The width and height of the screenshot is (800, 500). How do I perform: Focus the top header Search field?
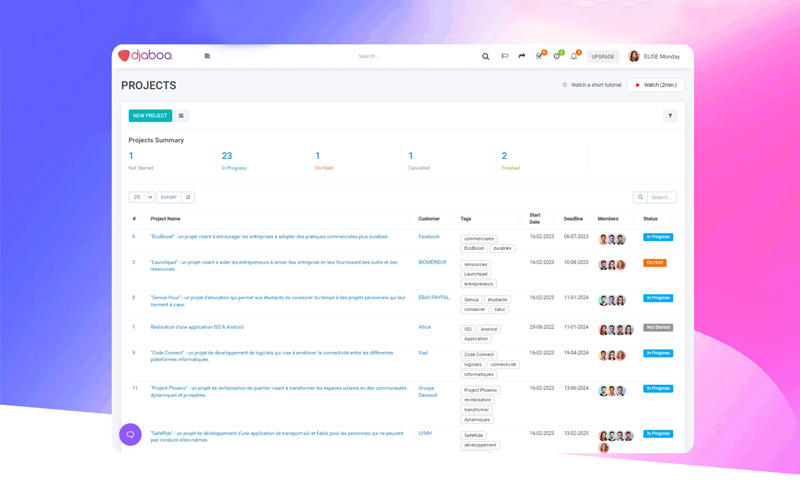(x=368, y=56)
